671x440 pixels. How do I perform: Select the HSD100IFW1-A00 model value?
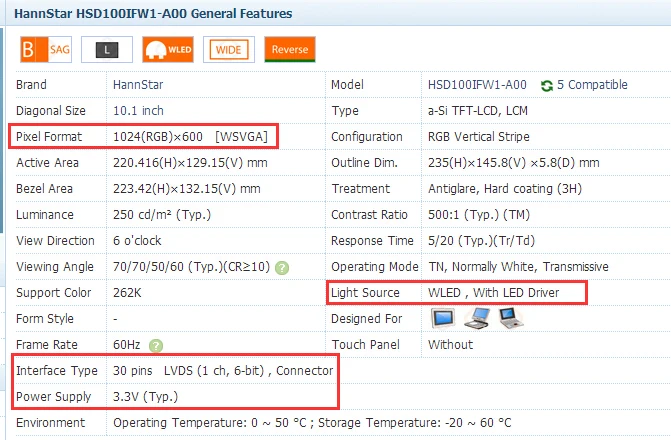click(477, 85)
